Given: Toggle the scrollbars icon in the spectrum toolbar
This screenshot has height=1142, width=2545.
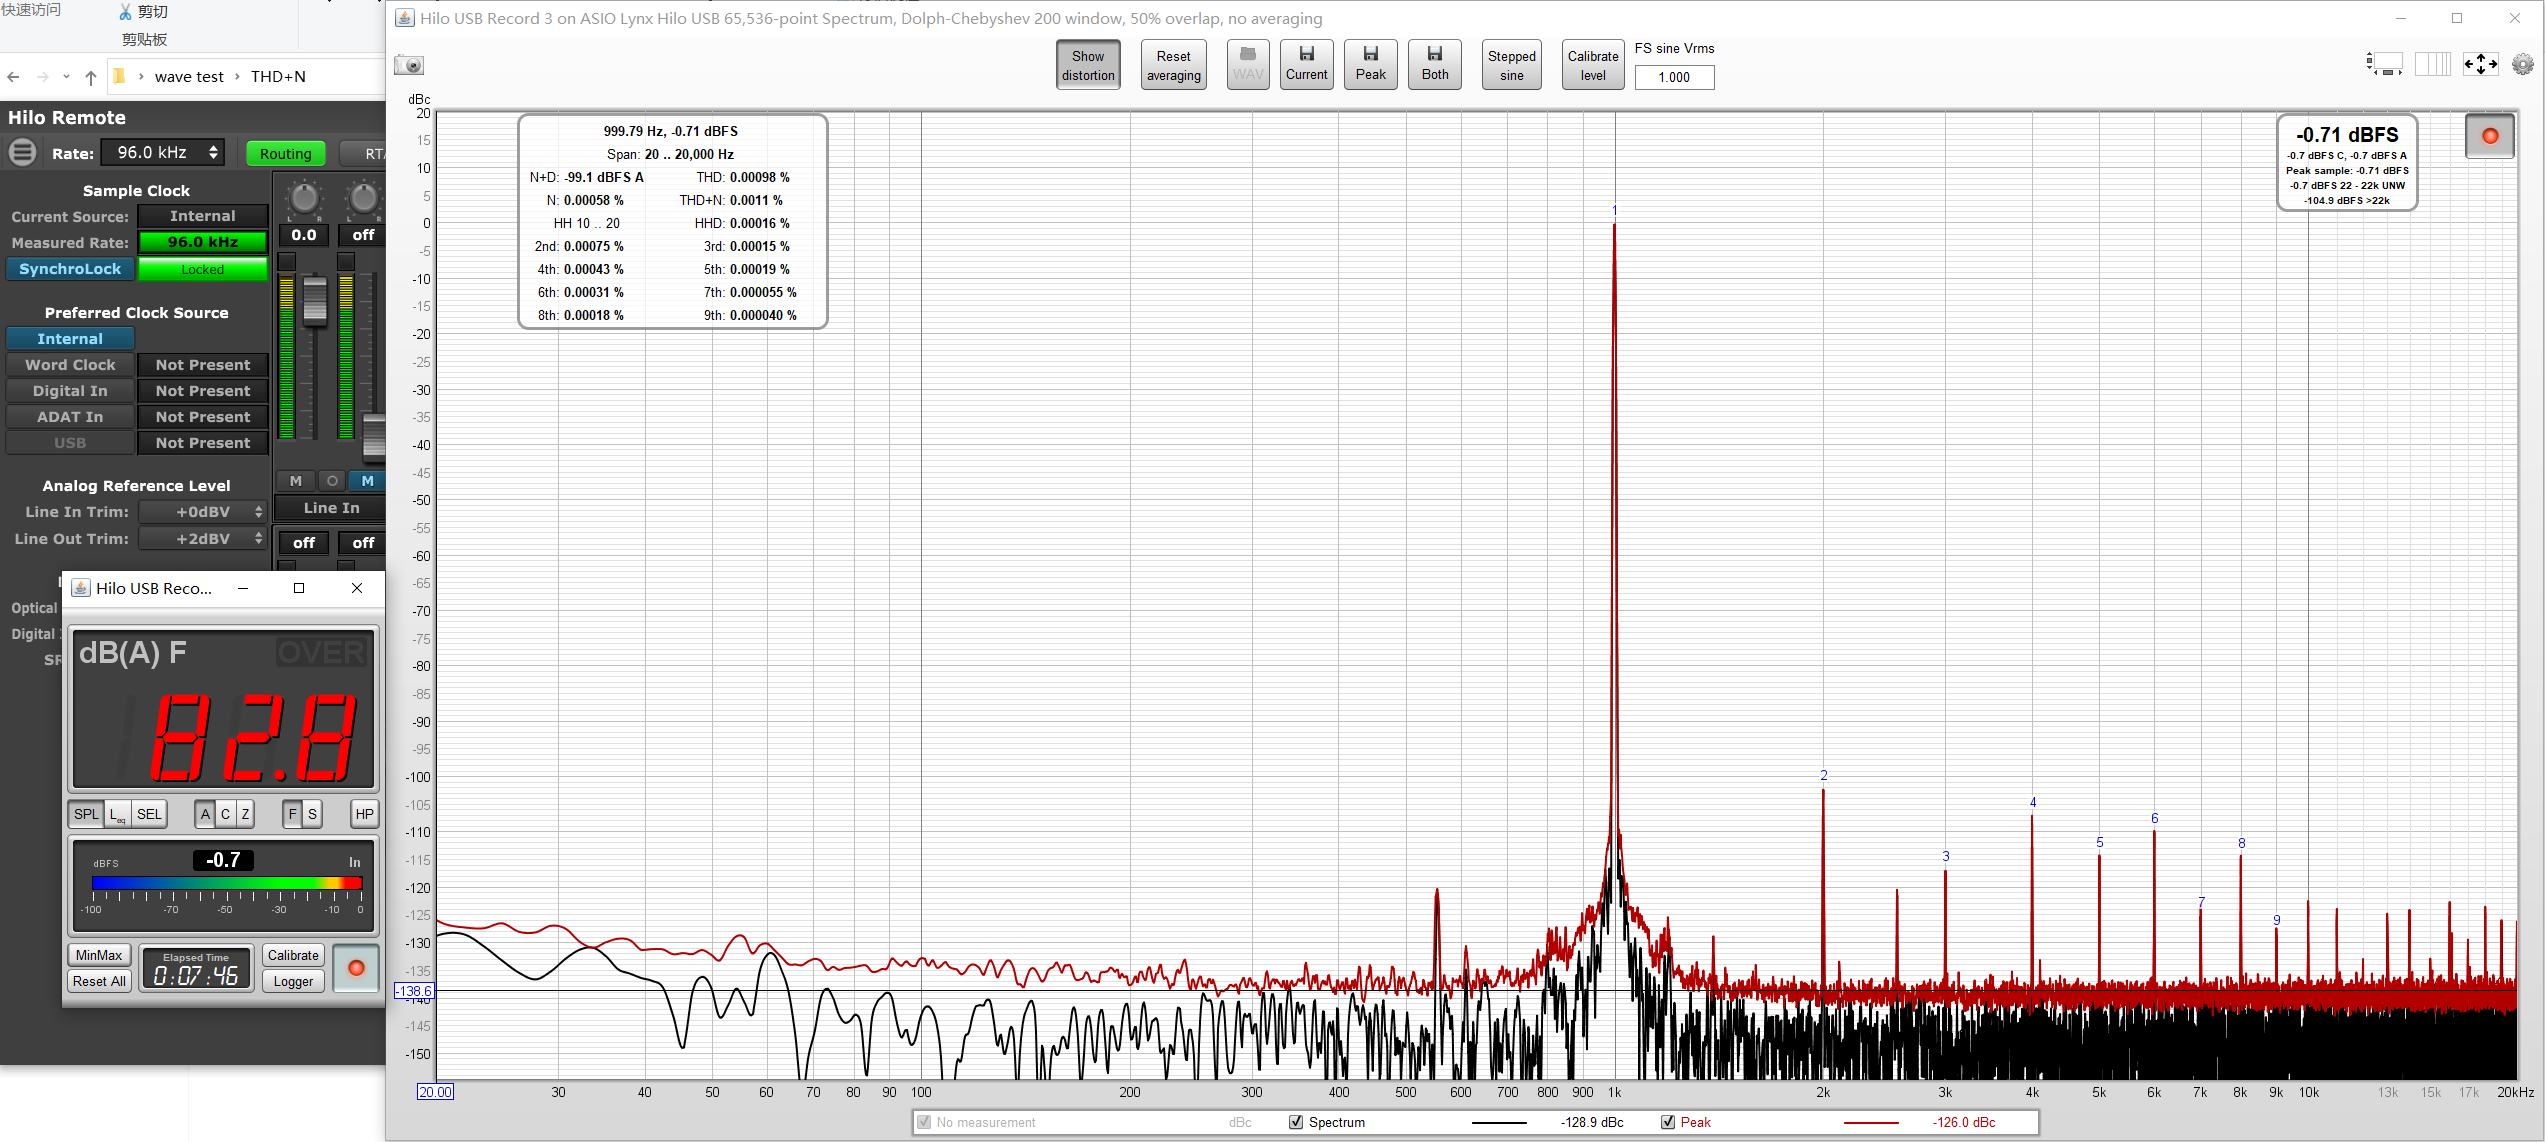Looking at the screenshot, I should coord(2385,64).
